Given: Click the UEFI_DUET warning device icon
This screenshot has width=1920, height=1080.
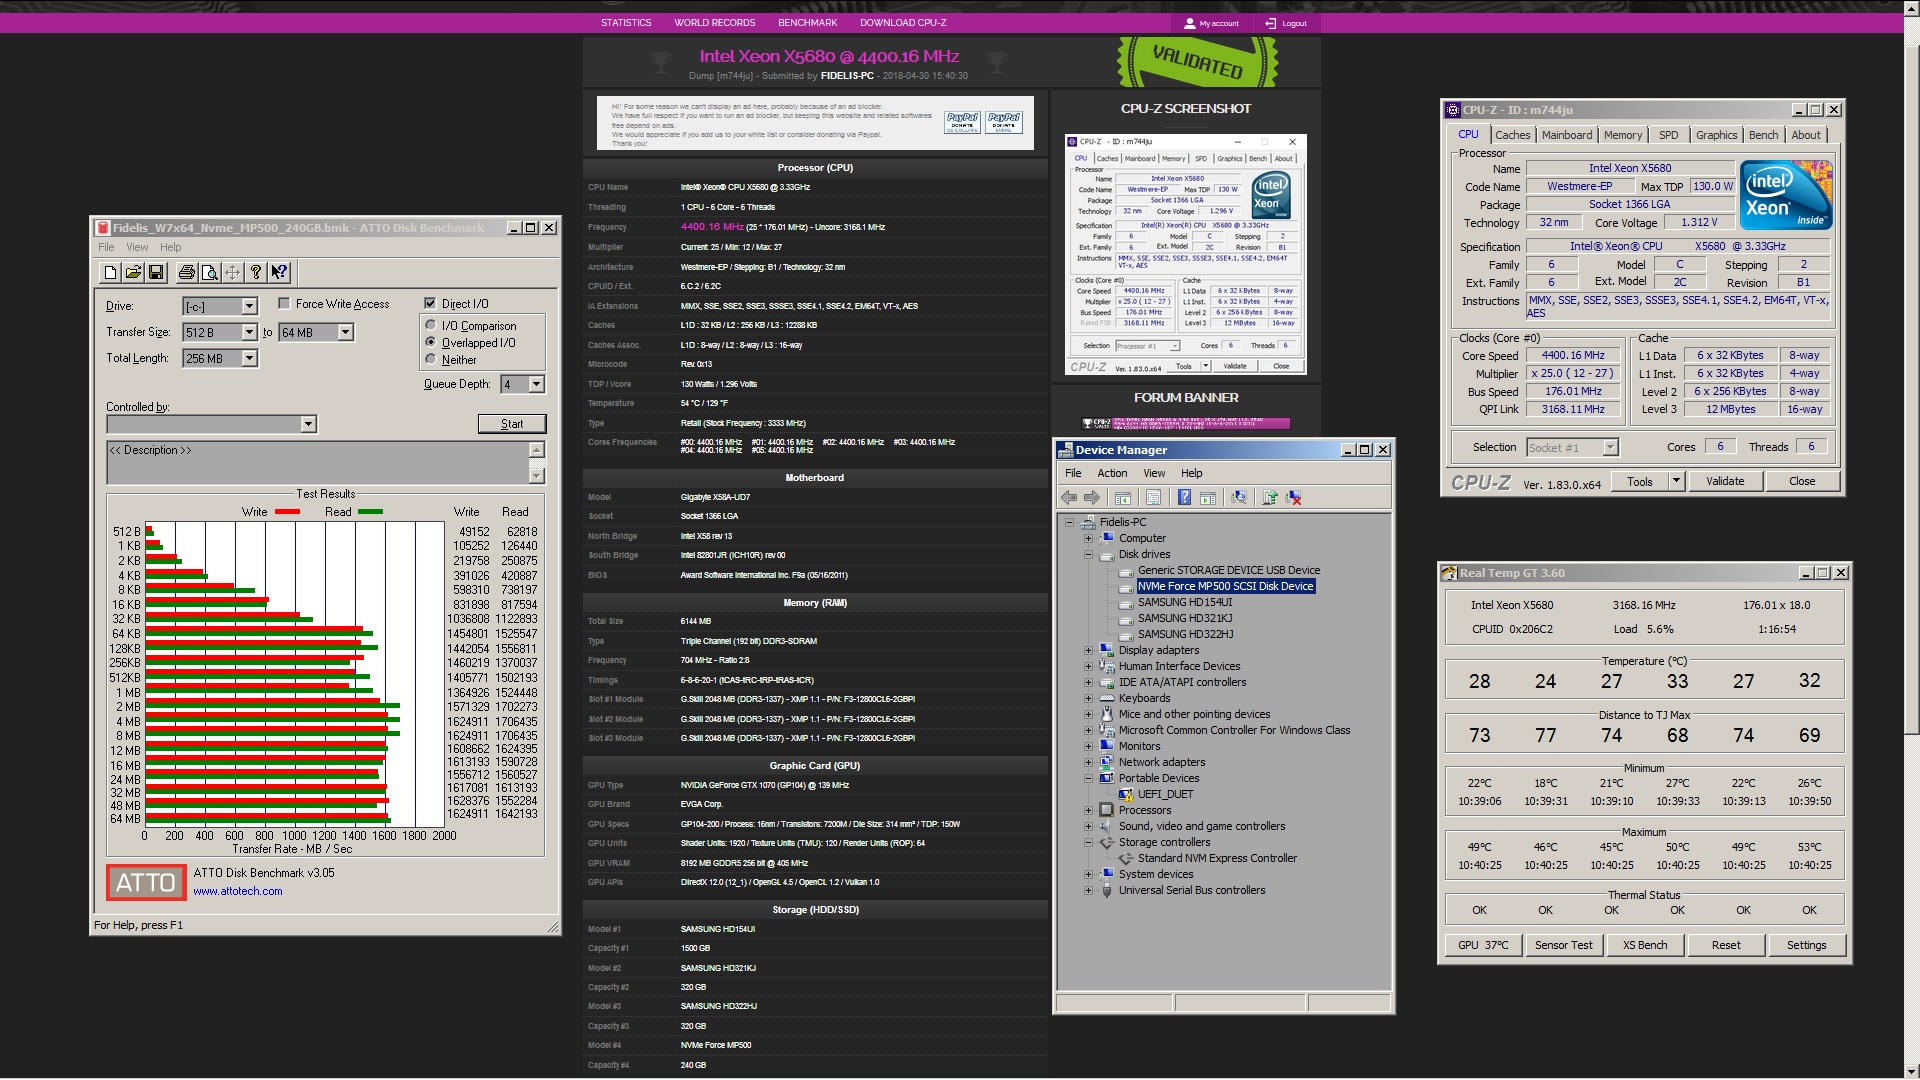Looking at the screenshot, I should coord(1126,795).
